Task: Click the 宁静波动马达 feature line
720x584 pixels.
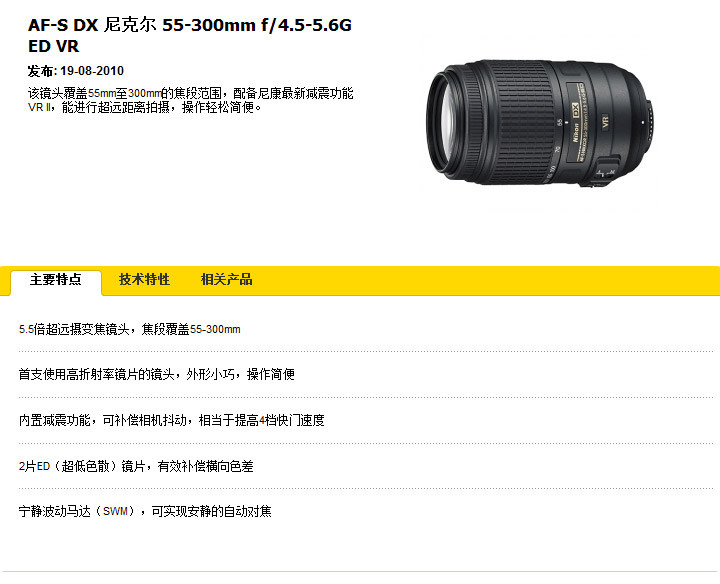Action: click(145, 511)
